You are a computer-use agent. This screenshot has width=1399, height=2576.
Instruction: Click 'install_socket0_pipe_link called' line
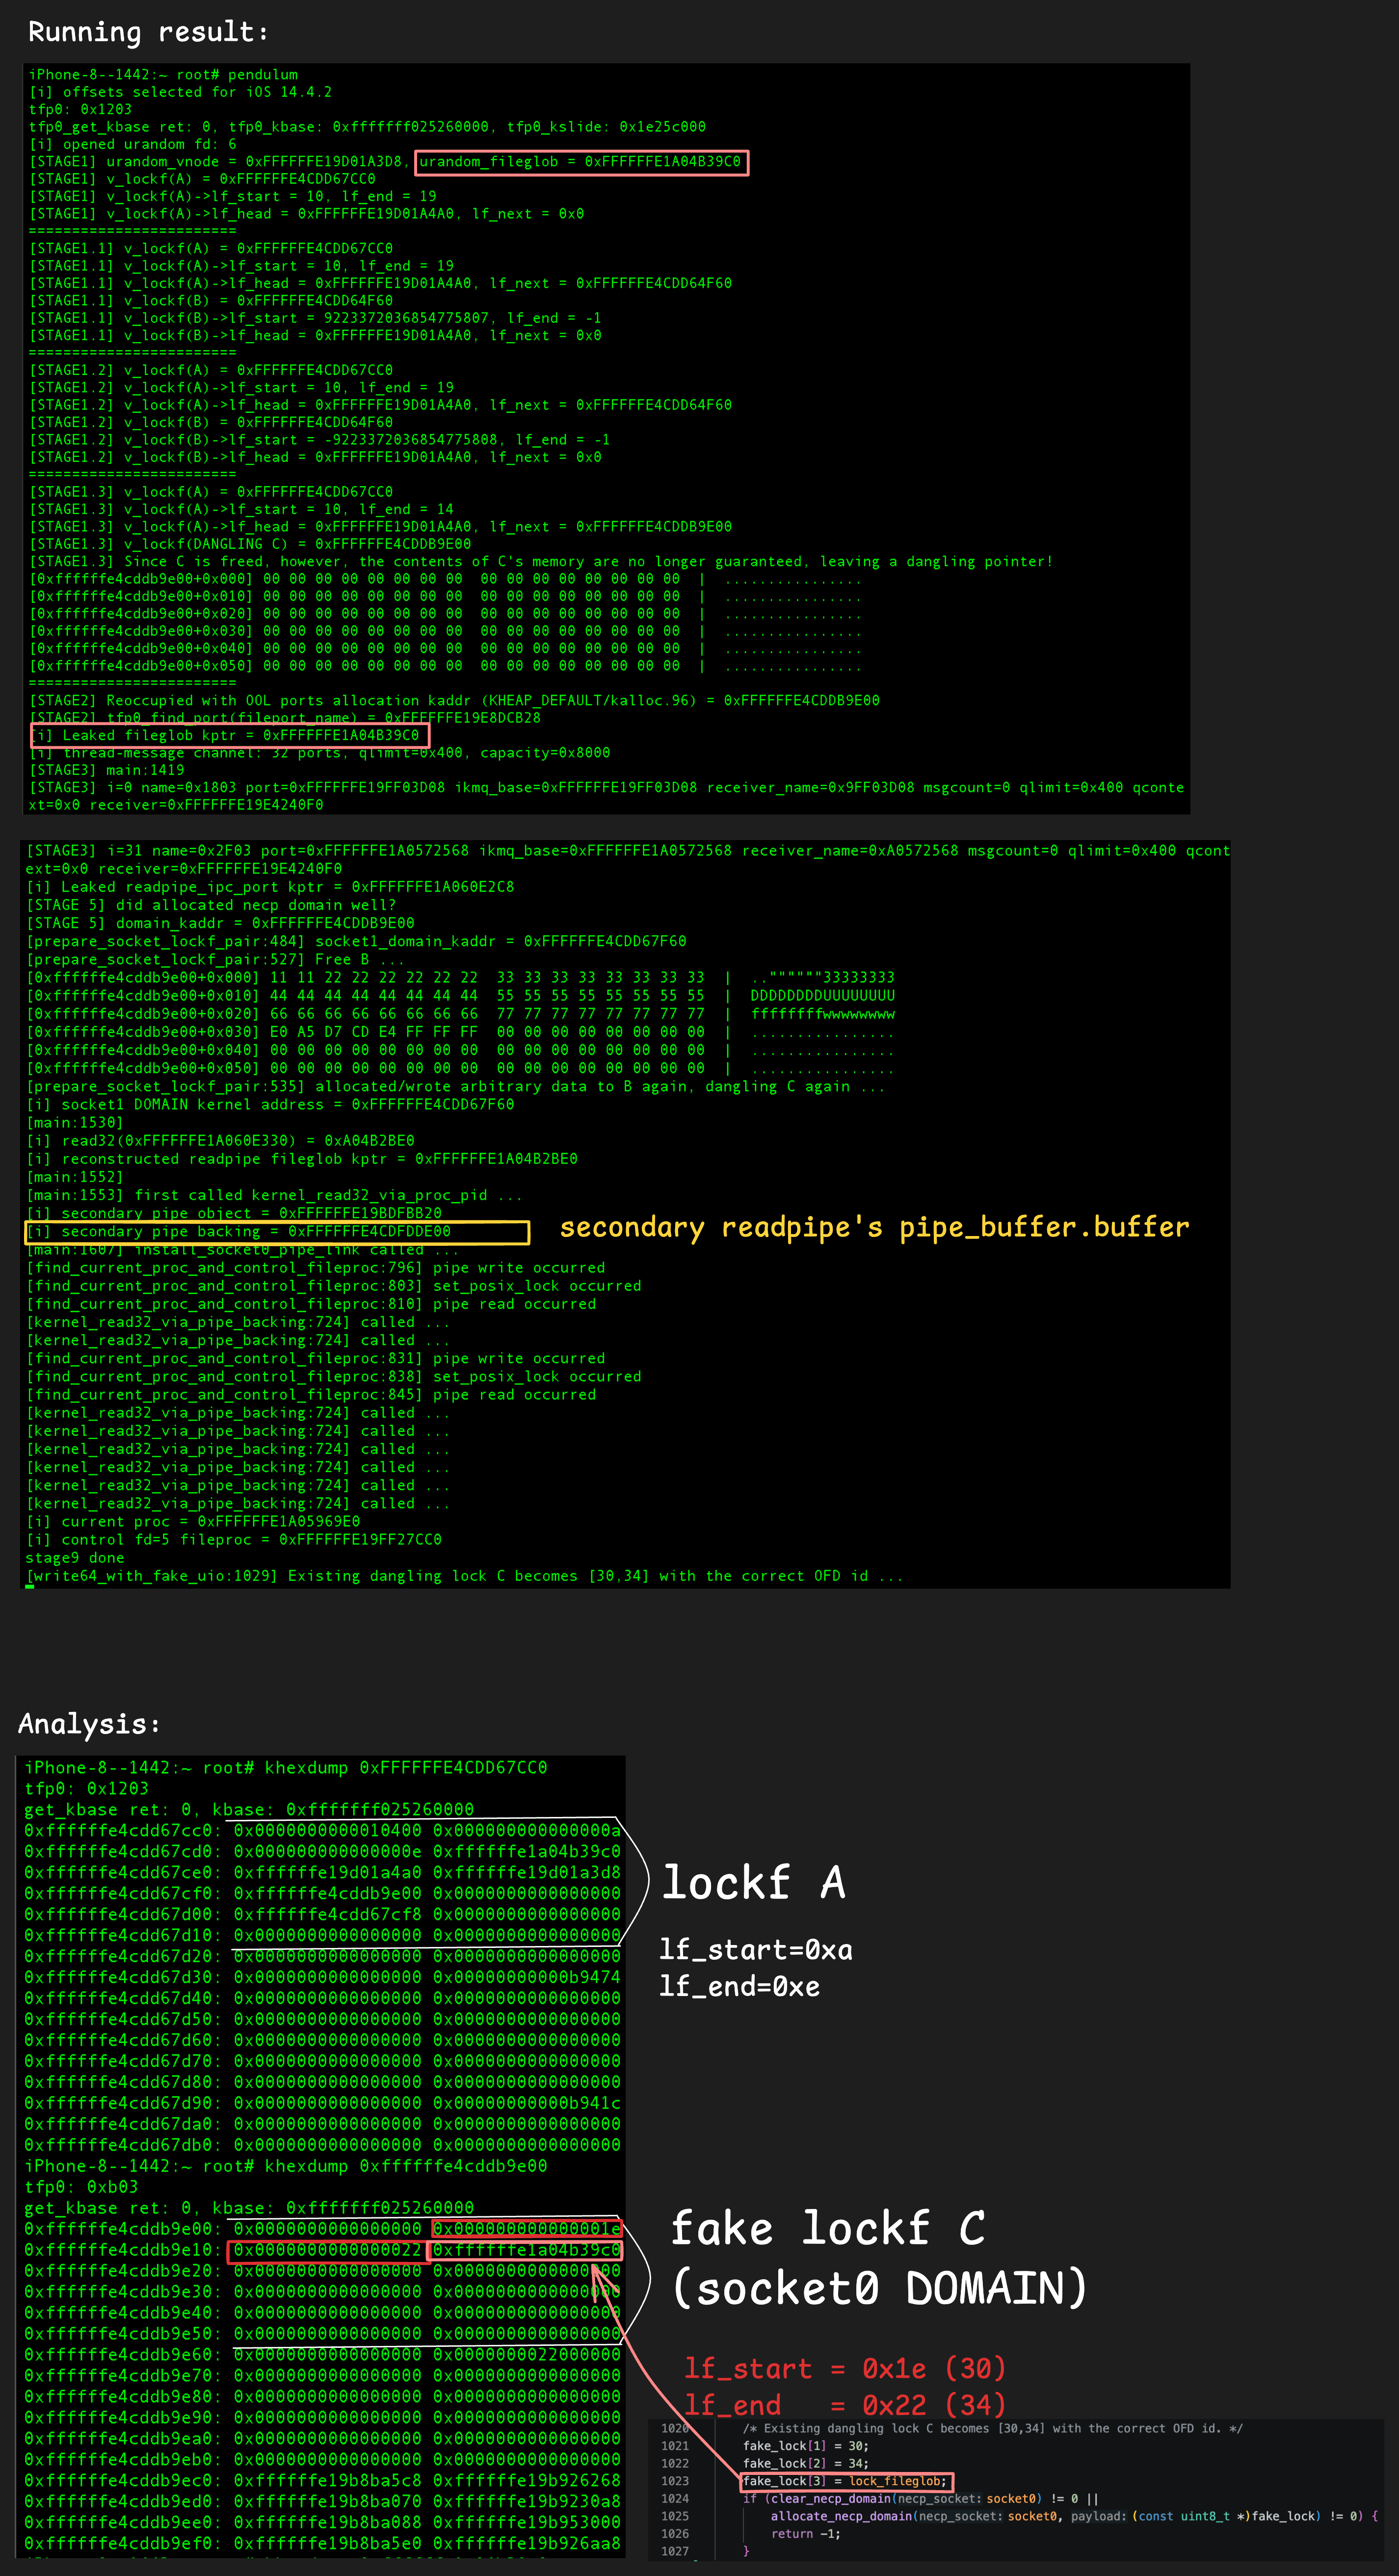pyautogui.click(x=243, y=1250)
